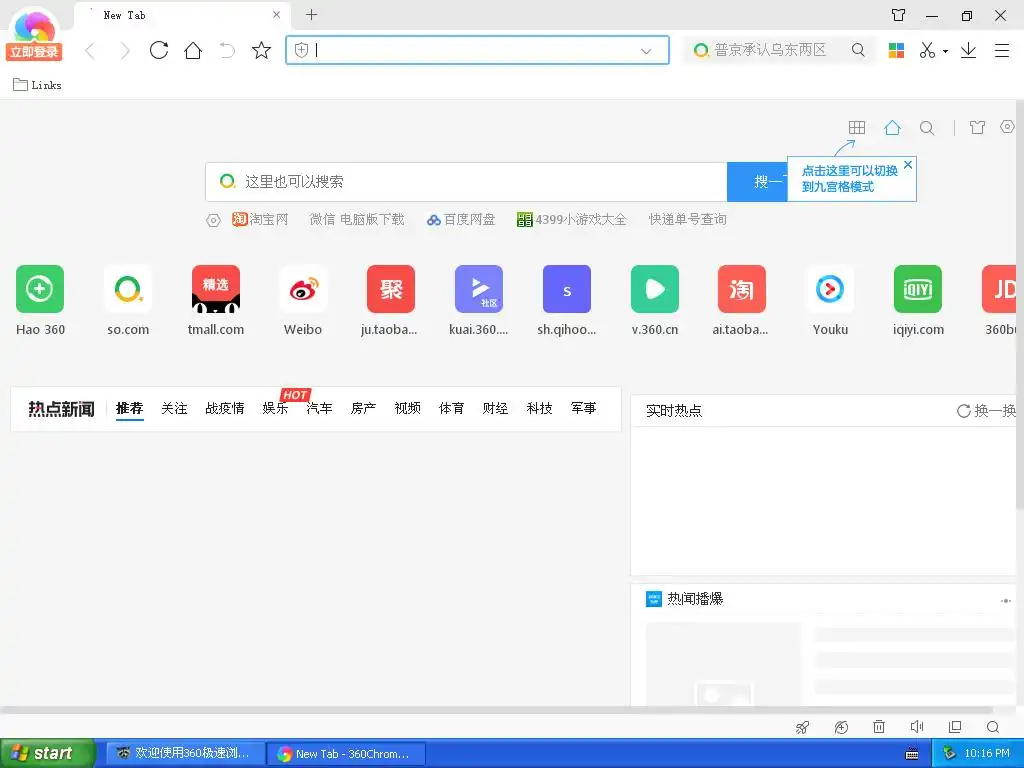Select the 军事 news tab
The width and height of the screenshot is (1024, 768).
click(583, 409)
